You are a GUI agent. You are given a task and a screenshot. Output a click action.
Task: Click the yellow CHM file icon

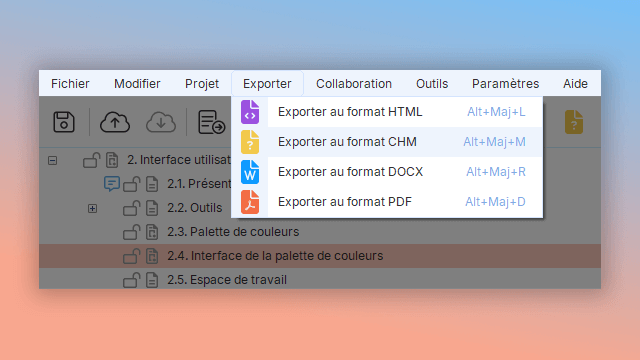point(250,142)
